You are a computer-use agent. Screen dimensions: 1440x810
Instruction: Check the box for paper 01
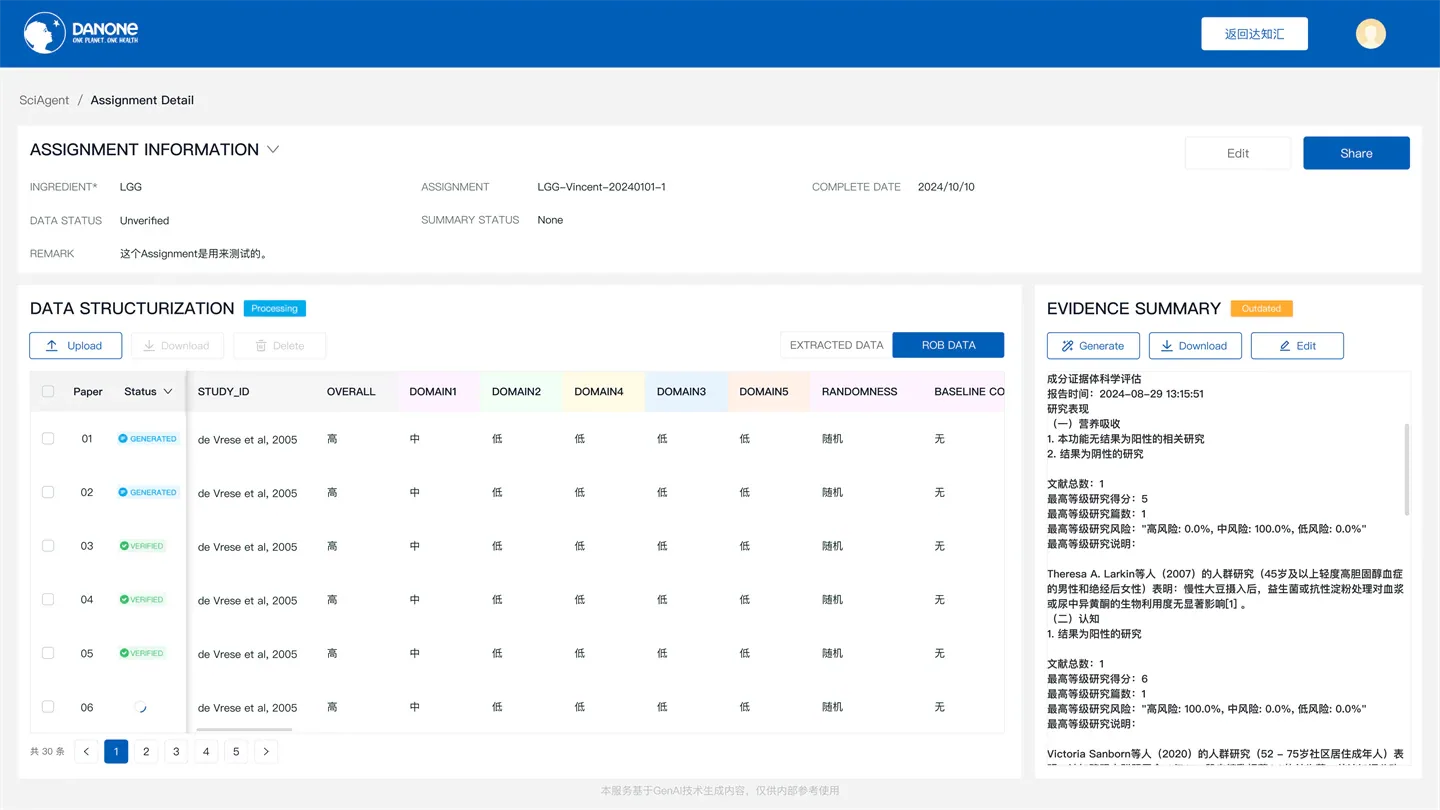pyautogui.click(x=48, y=438)
